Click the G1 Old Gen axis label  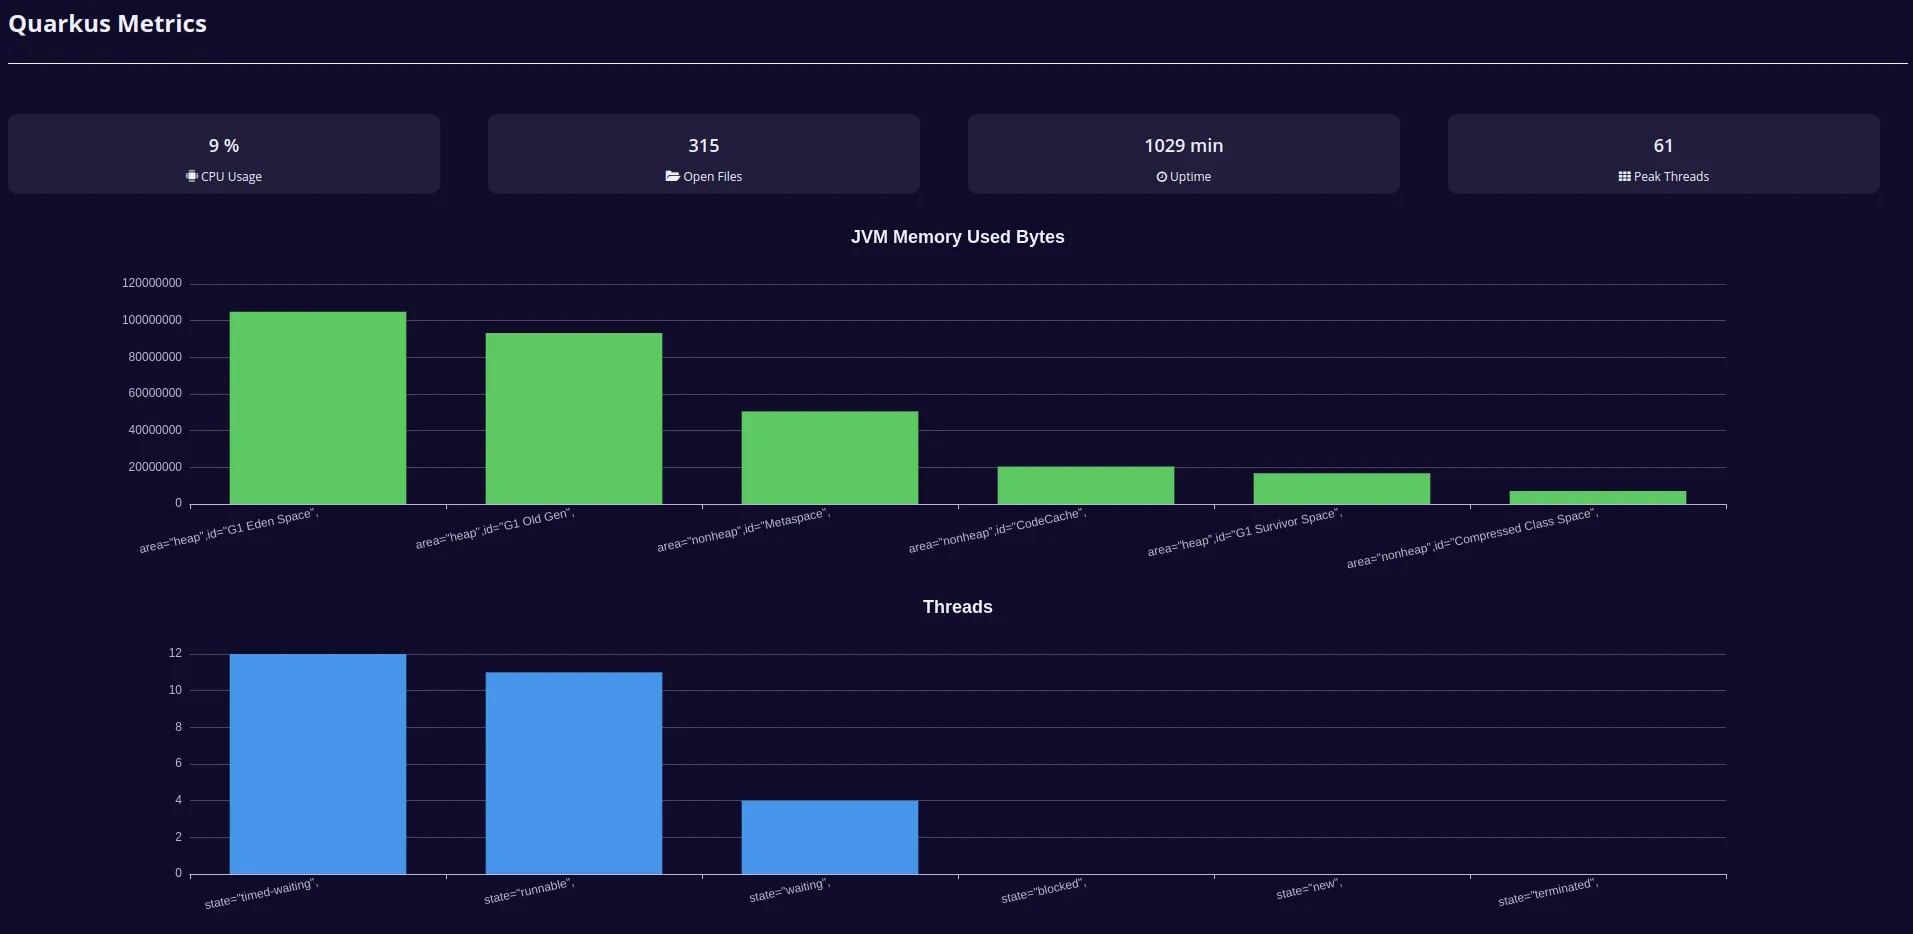tap(495, 529)
